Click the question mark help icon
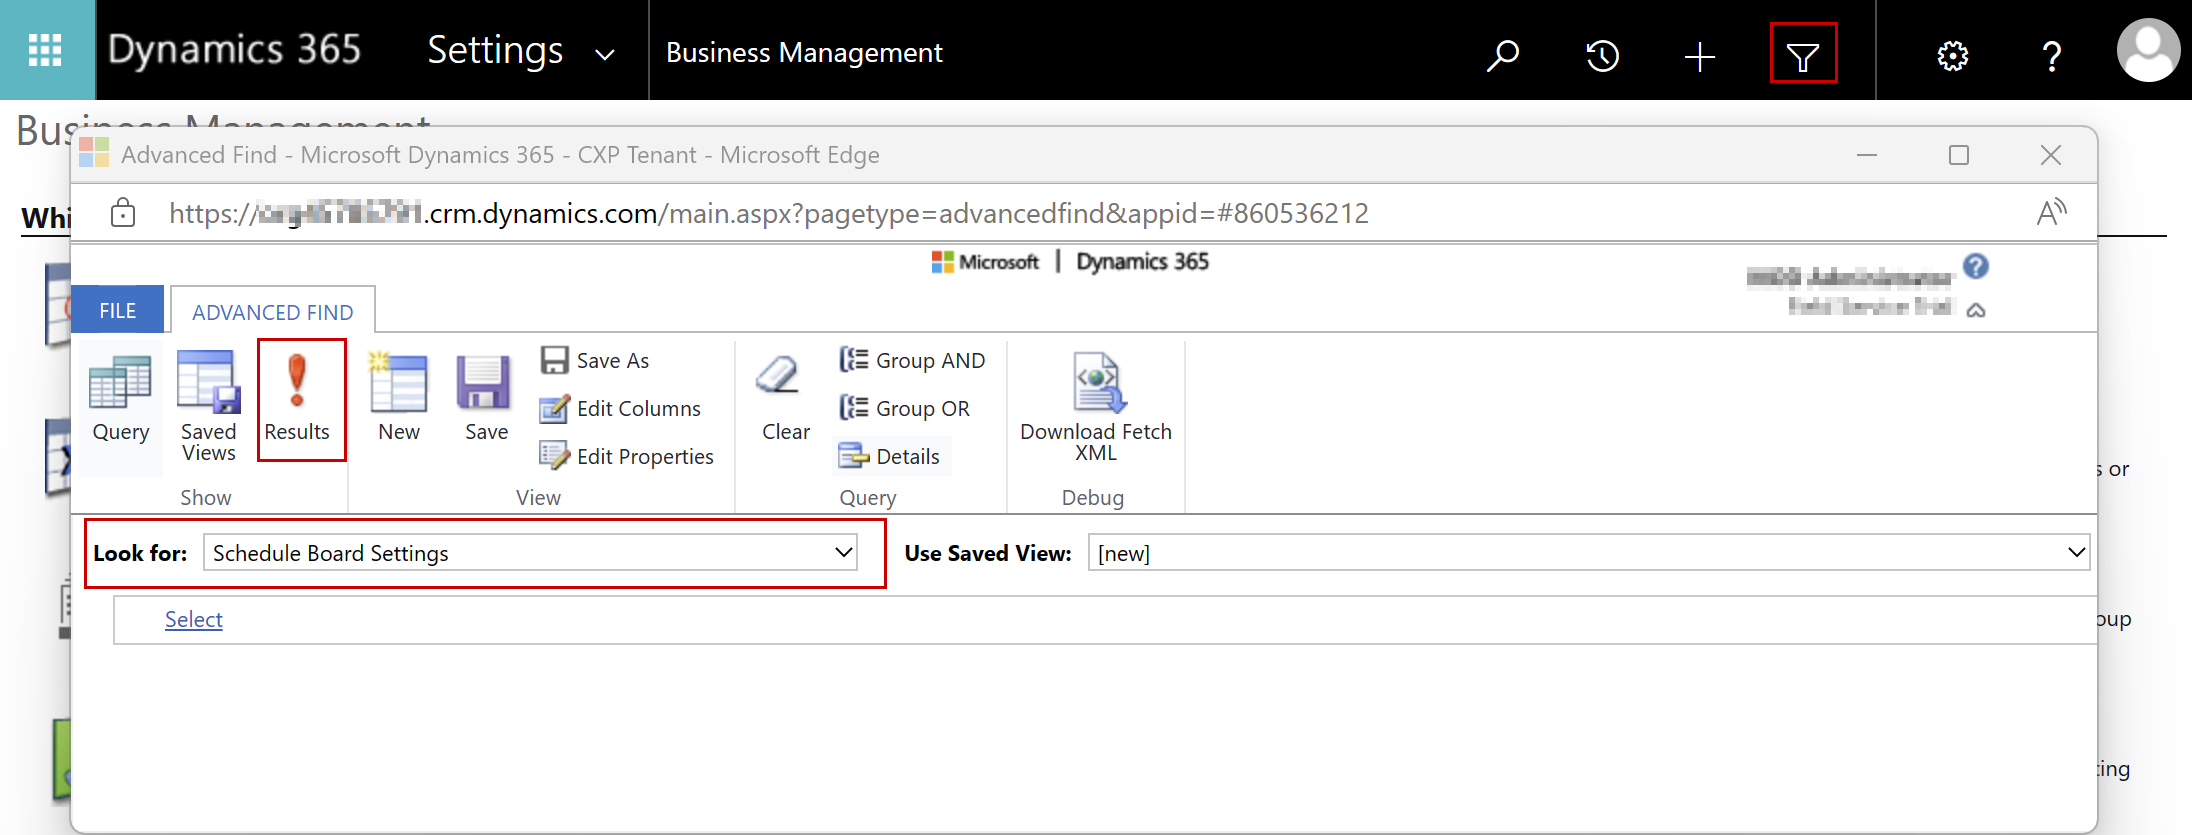Screen dimensions: 2192x835 pos(2051,56)
